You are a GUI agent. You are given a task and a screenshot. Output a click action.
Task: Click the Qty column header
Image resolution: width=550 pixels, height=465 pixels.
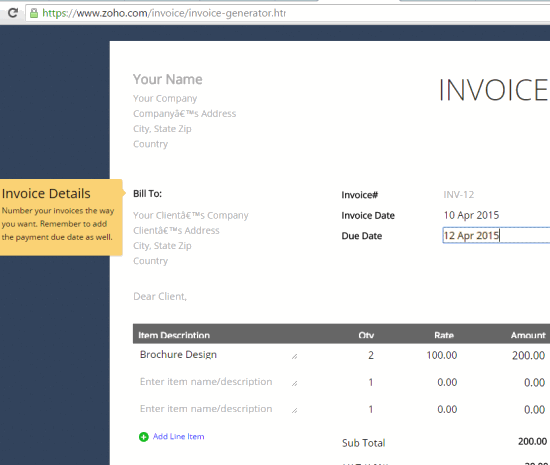(366, 335)
